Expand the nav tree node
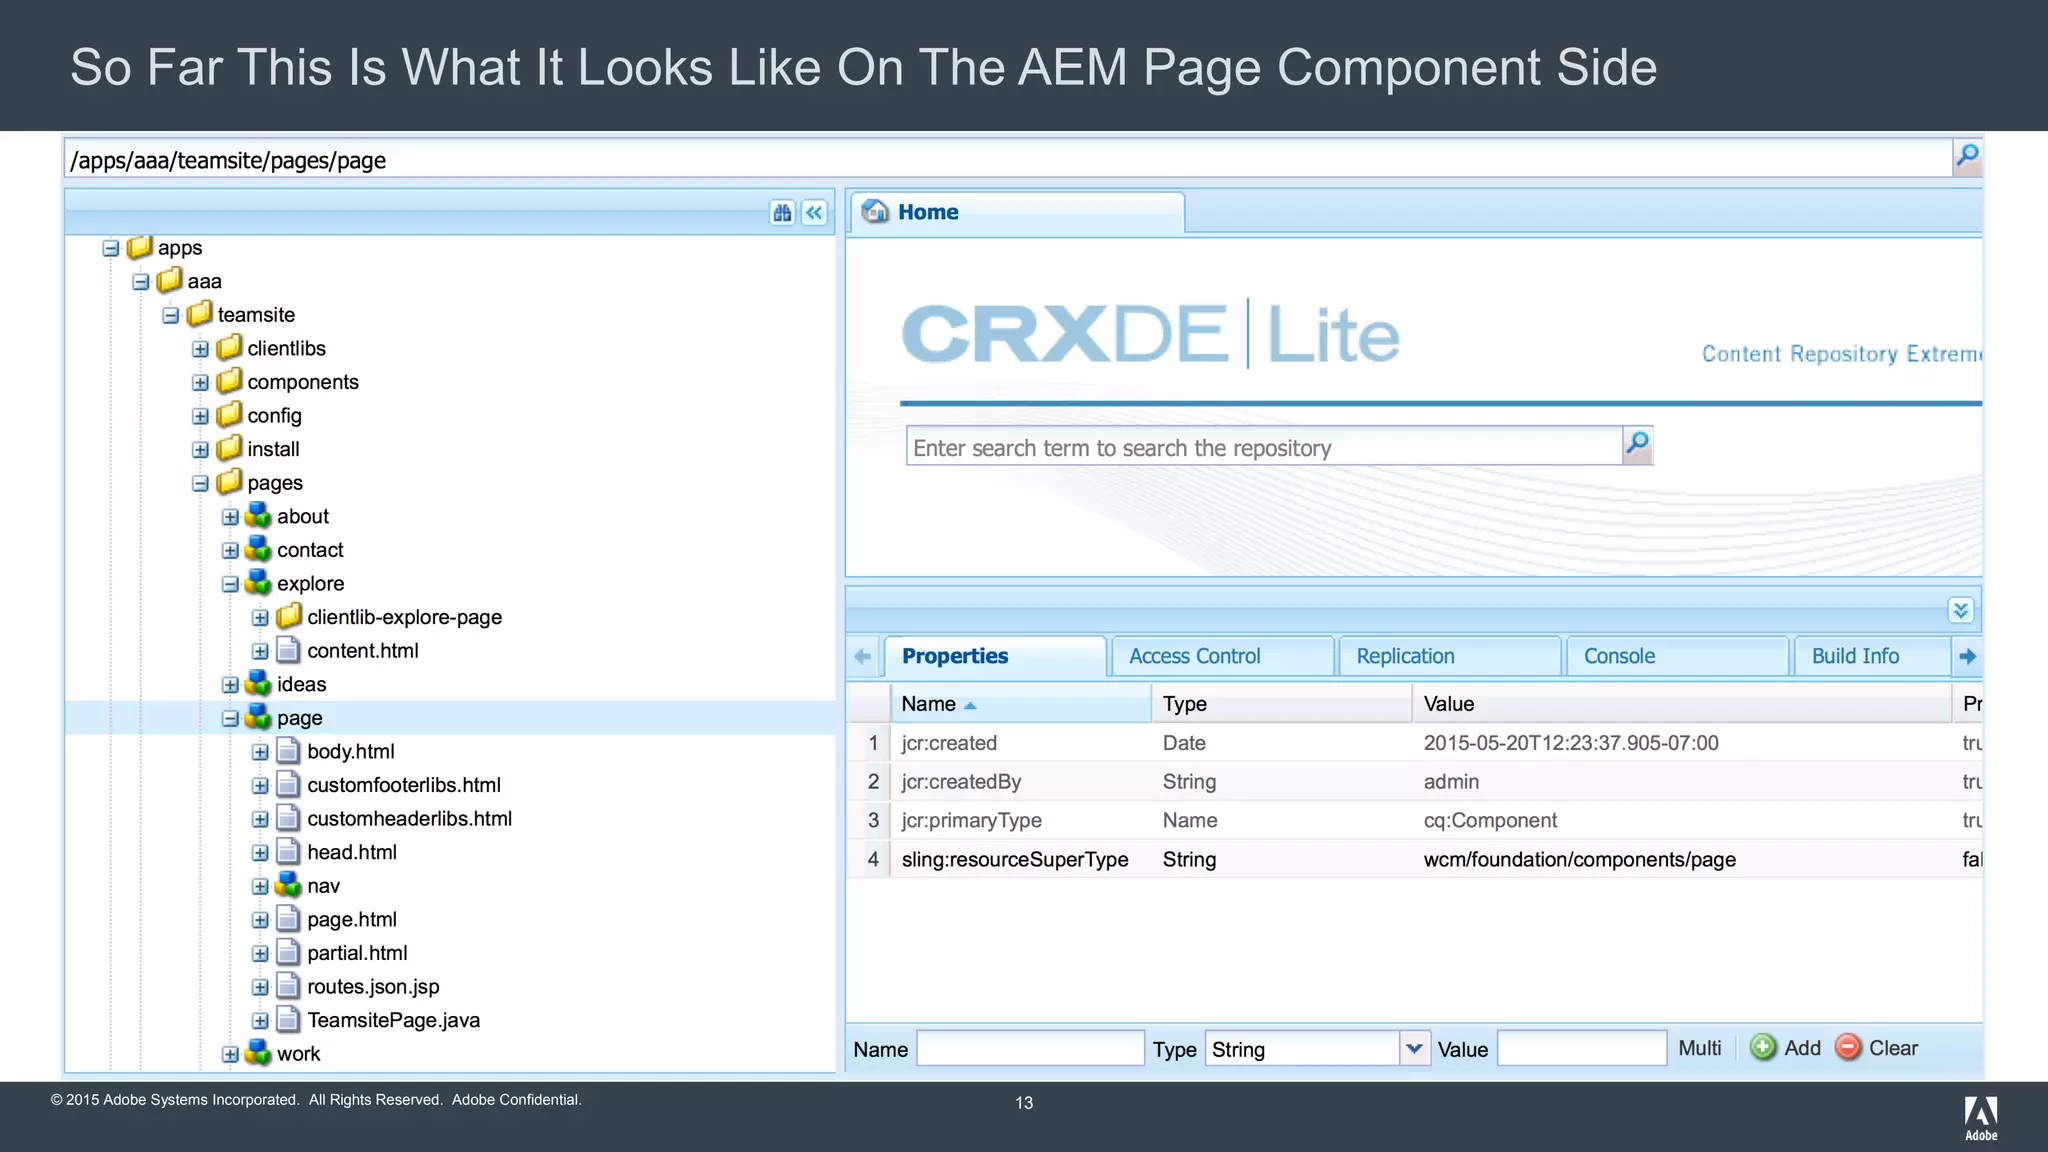Viewport: 2048px width, 1152px height. pyautogui.click(x=260, y=887)
